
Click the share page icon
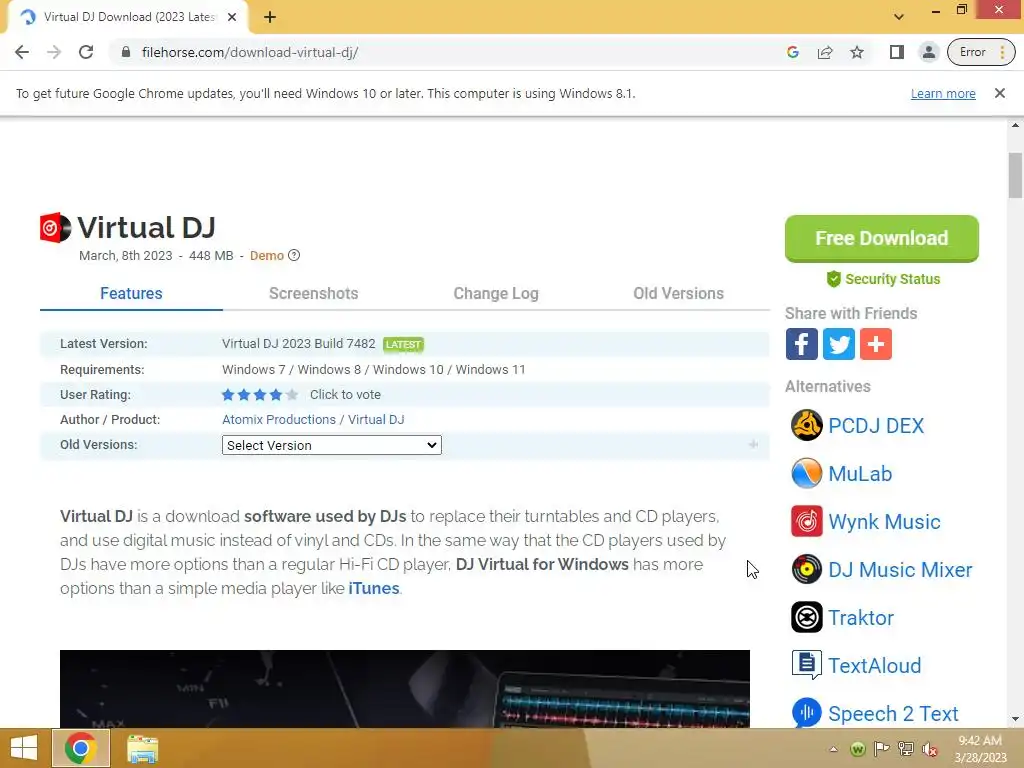(x=825, y=52)
